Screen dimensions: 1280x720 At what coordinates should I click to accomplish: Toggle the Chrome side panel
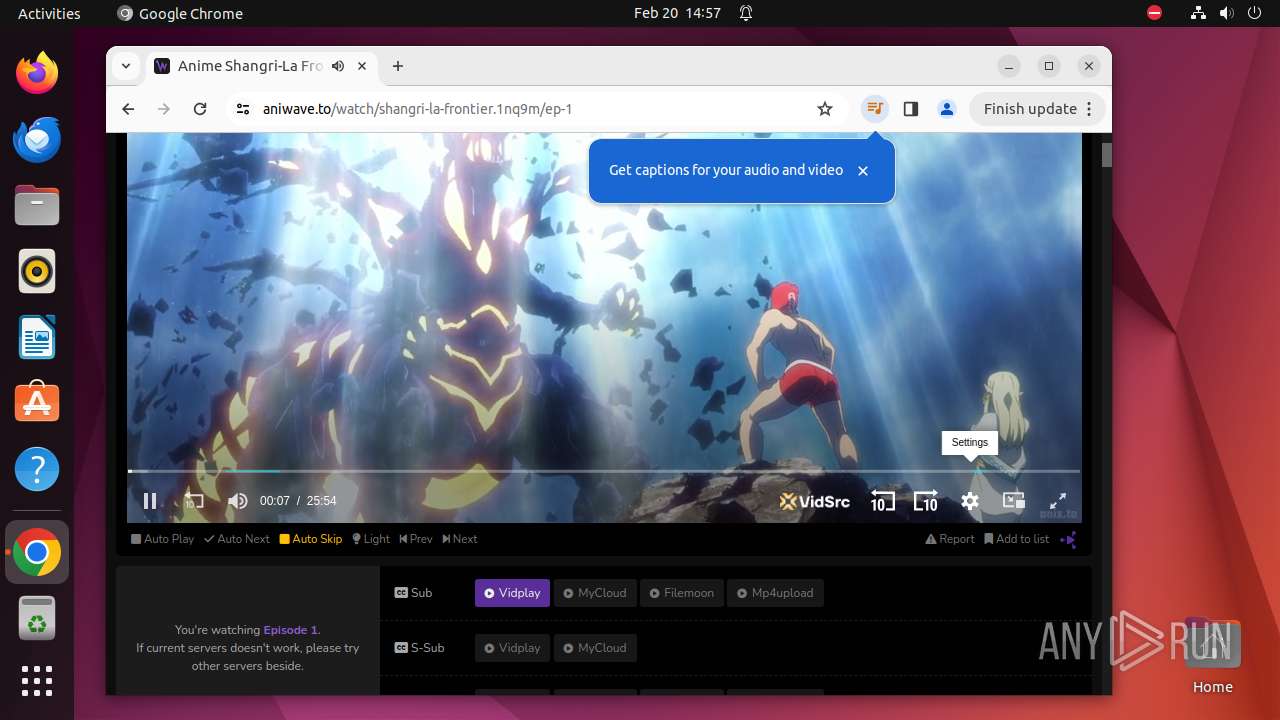911,109
